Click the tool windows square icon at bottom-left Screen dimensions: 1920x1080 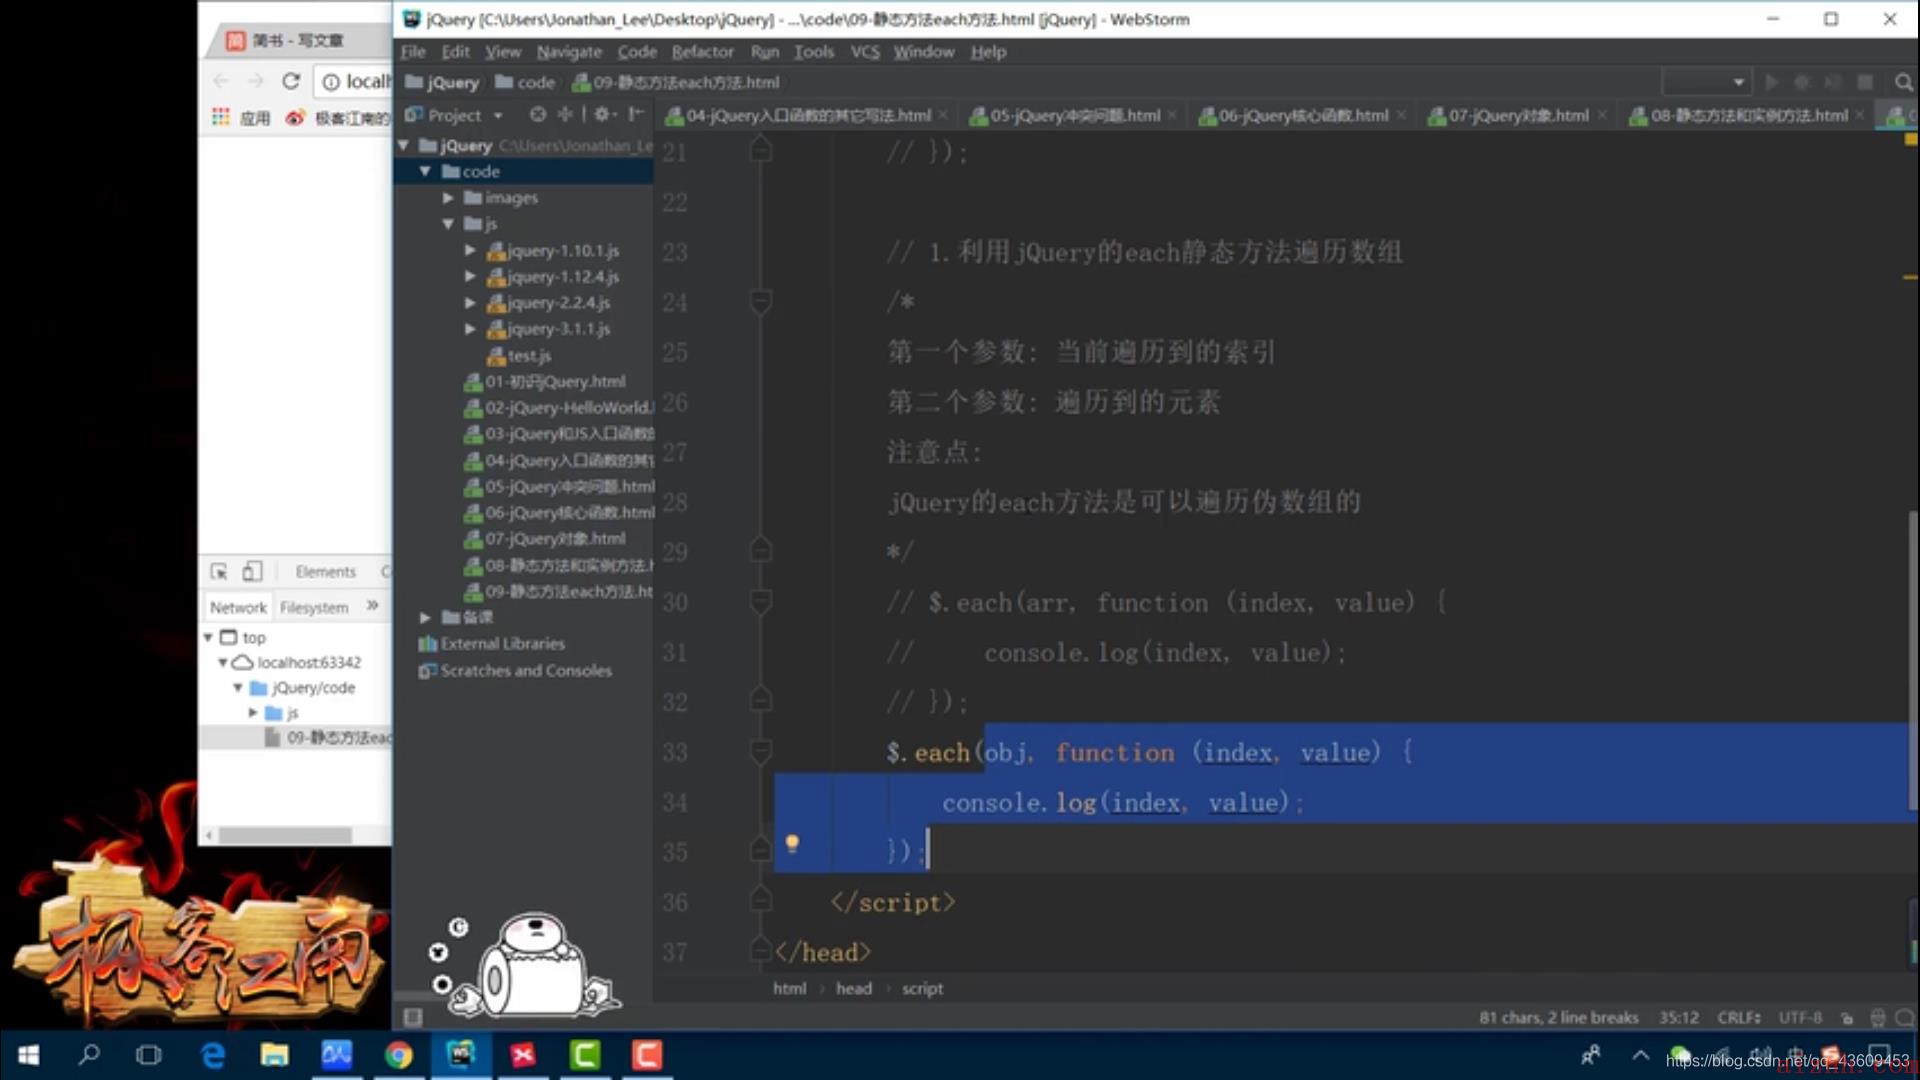pyautogui.click(x=412, y=1017)
